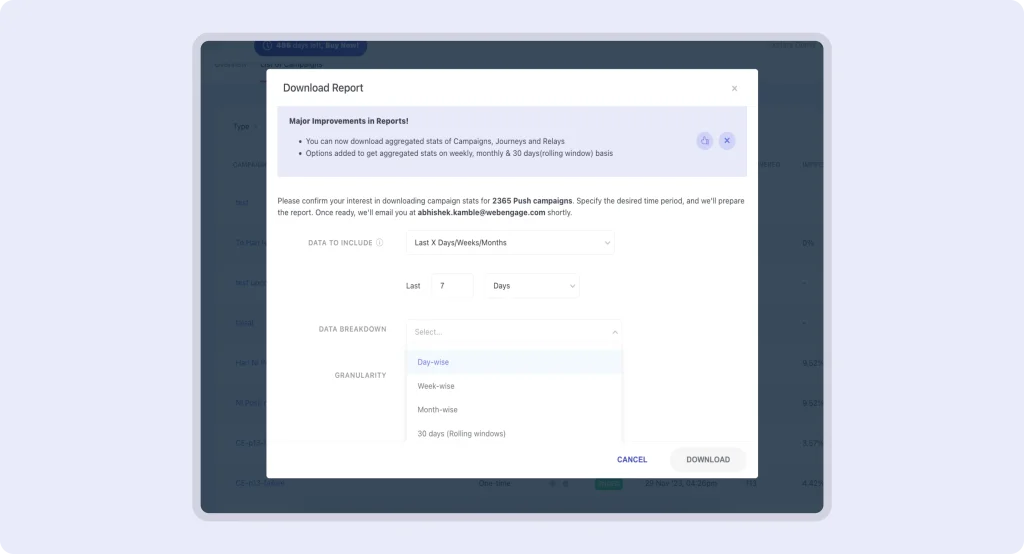Click the Major Improvements in Reports heading

tap(348, 121)
